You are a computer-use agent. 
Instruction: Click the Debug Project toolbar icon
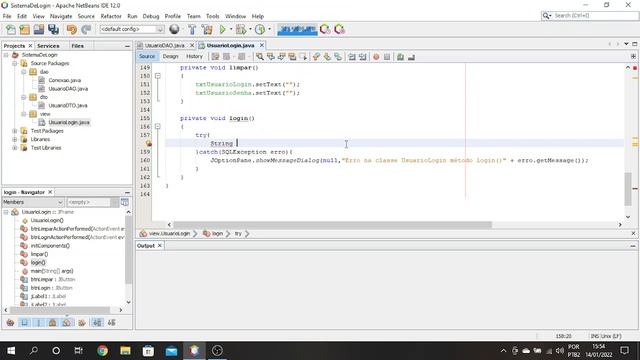pyautogui.click(x=241, y=29)
